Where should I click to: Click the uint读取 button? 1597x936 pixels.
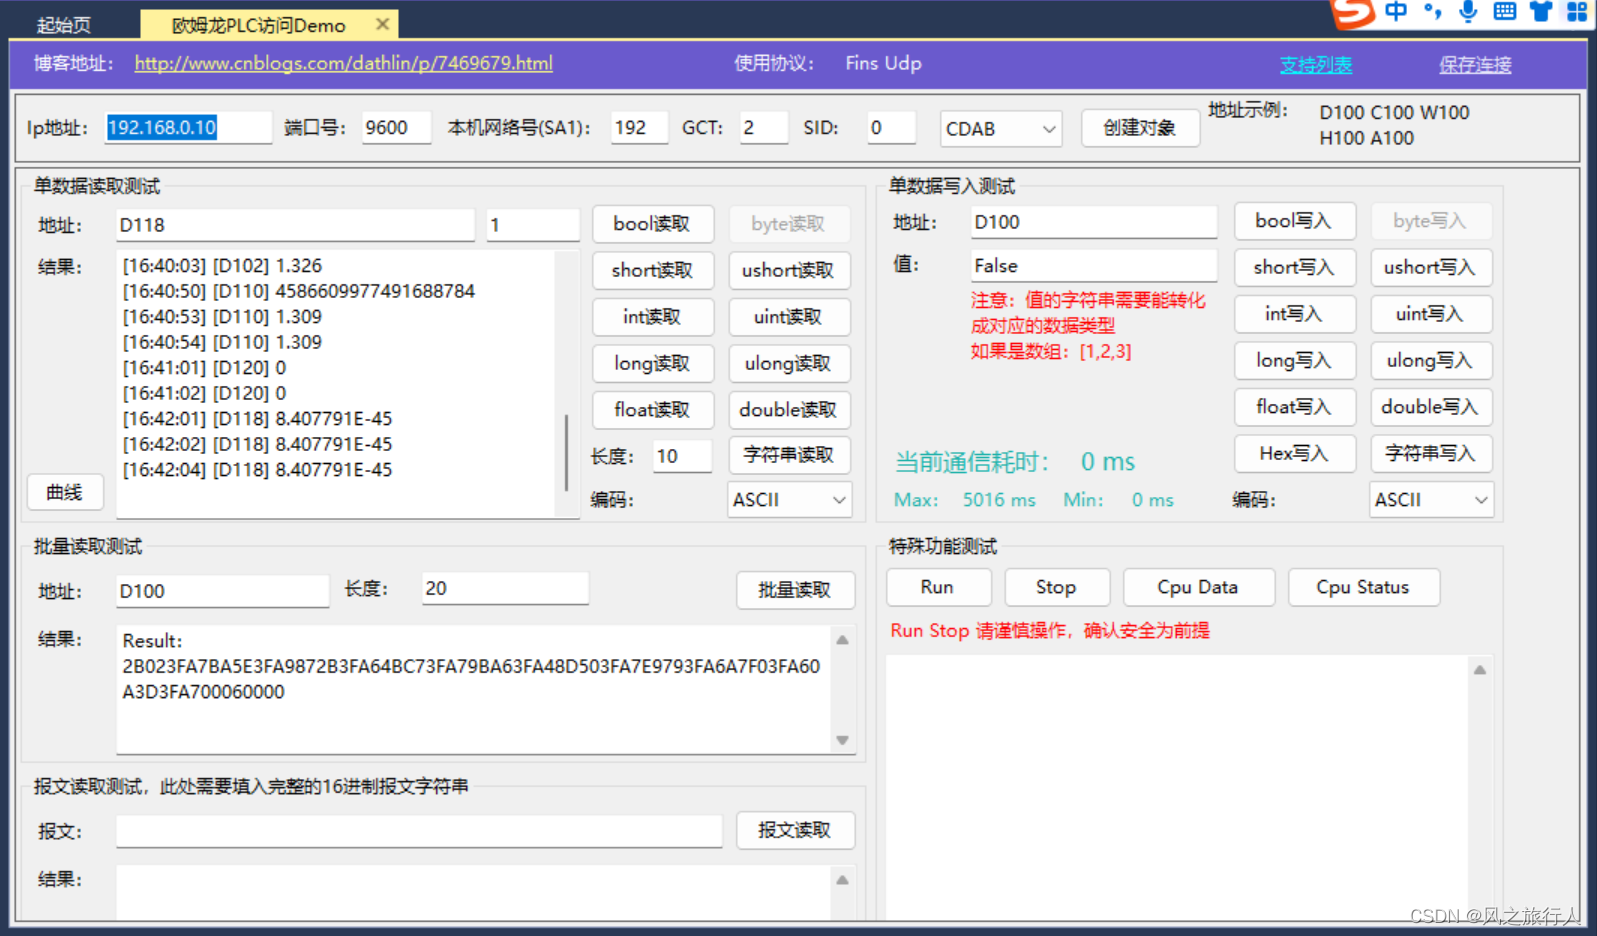point(788,317)
